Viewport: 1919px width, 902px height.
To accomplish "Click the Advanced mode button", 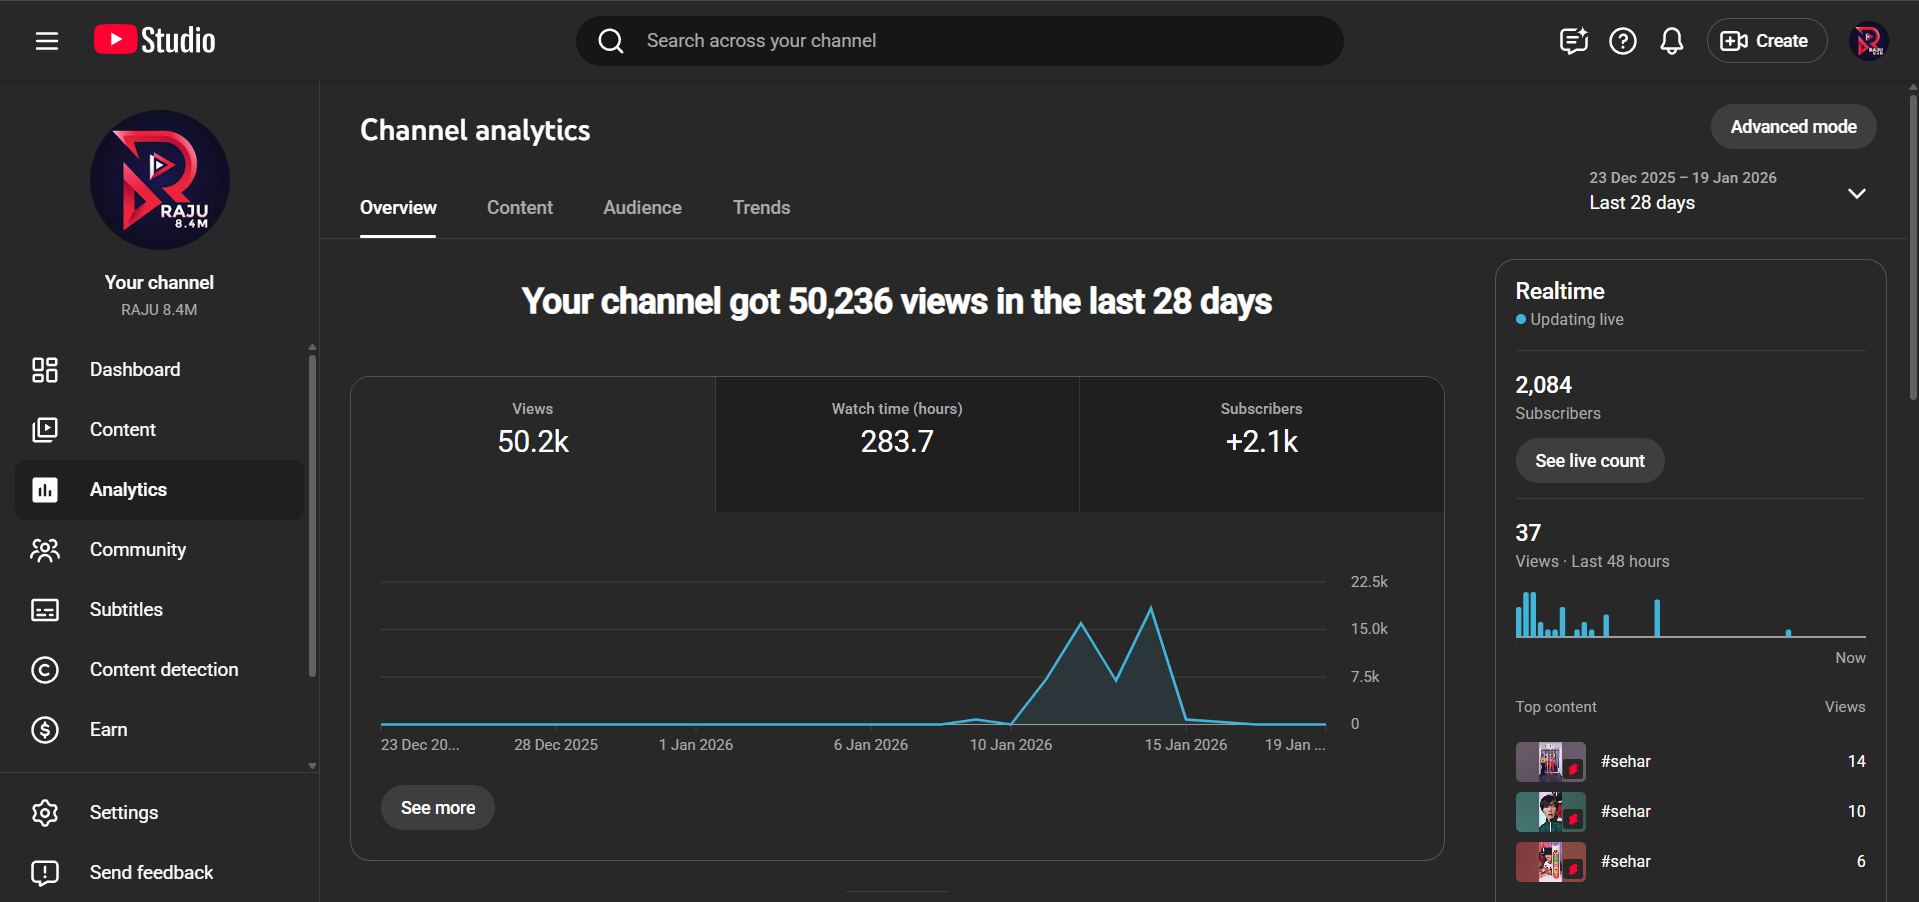I will [1792, 127].
